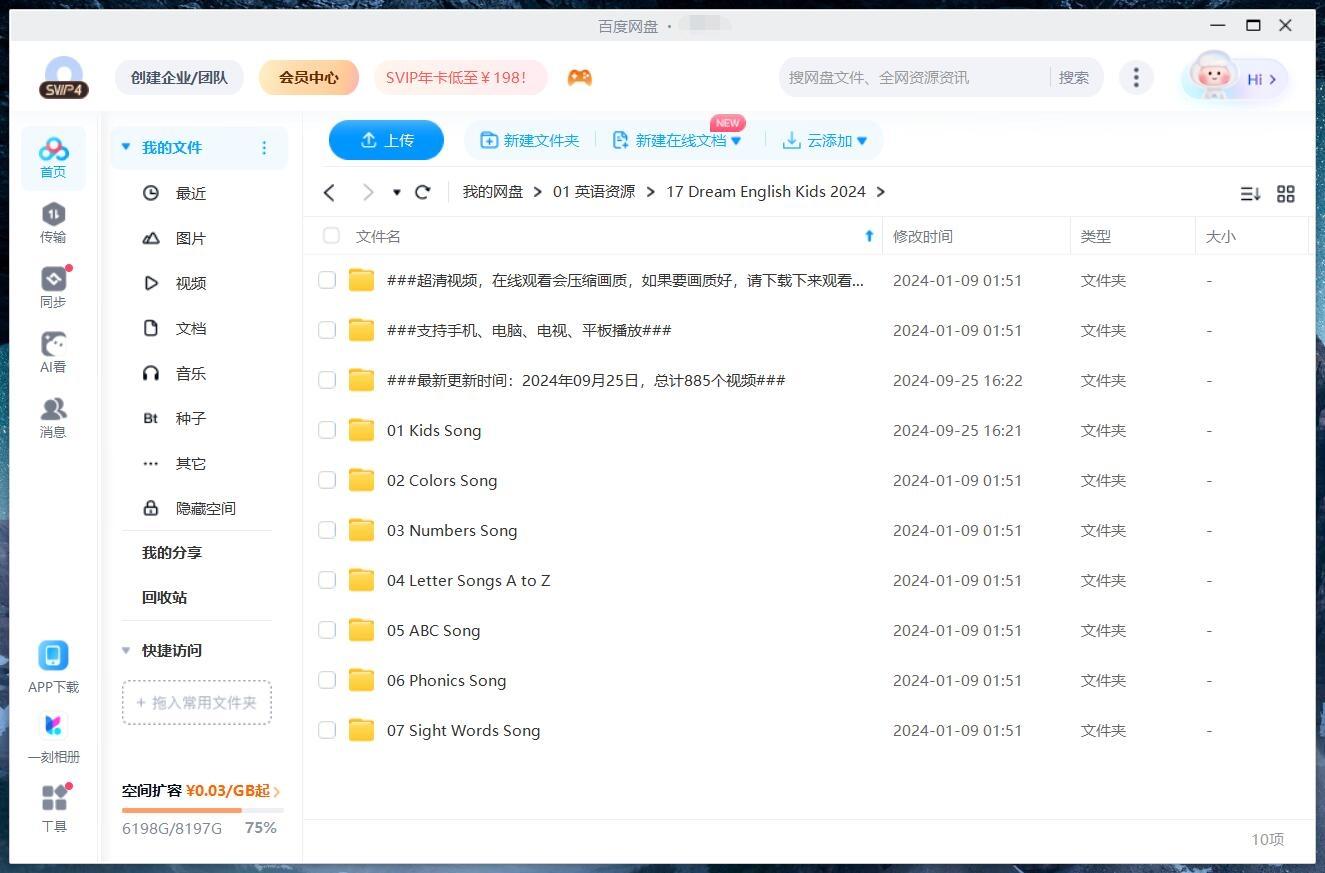1325x873 pixels.
Task: Open the AI看 sidebar icon
Action: point(53,352)
